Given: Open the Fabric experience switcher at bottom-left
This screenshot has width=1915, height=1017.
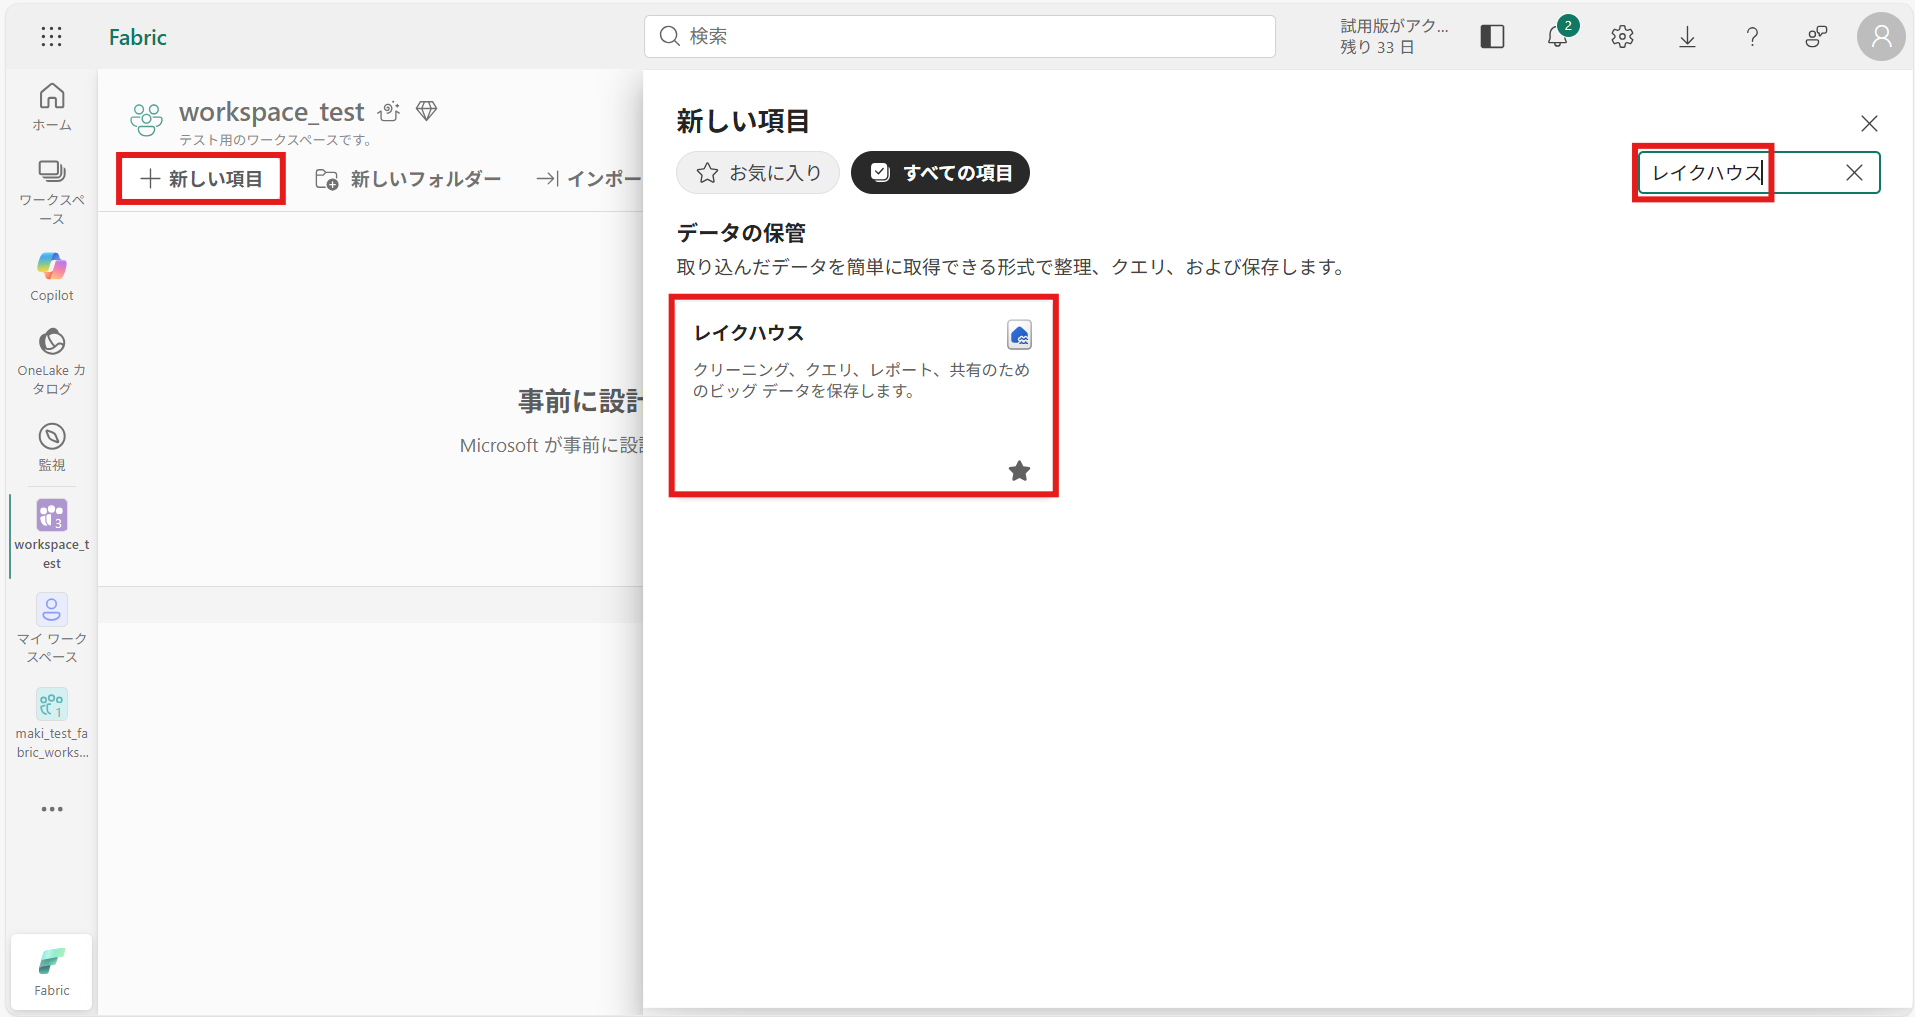Looking at the screenshot, I should [x=52, y=971].
